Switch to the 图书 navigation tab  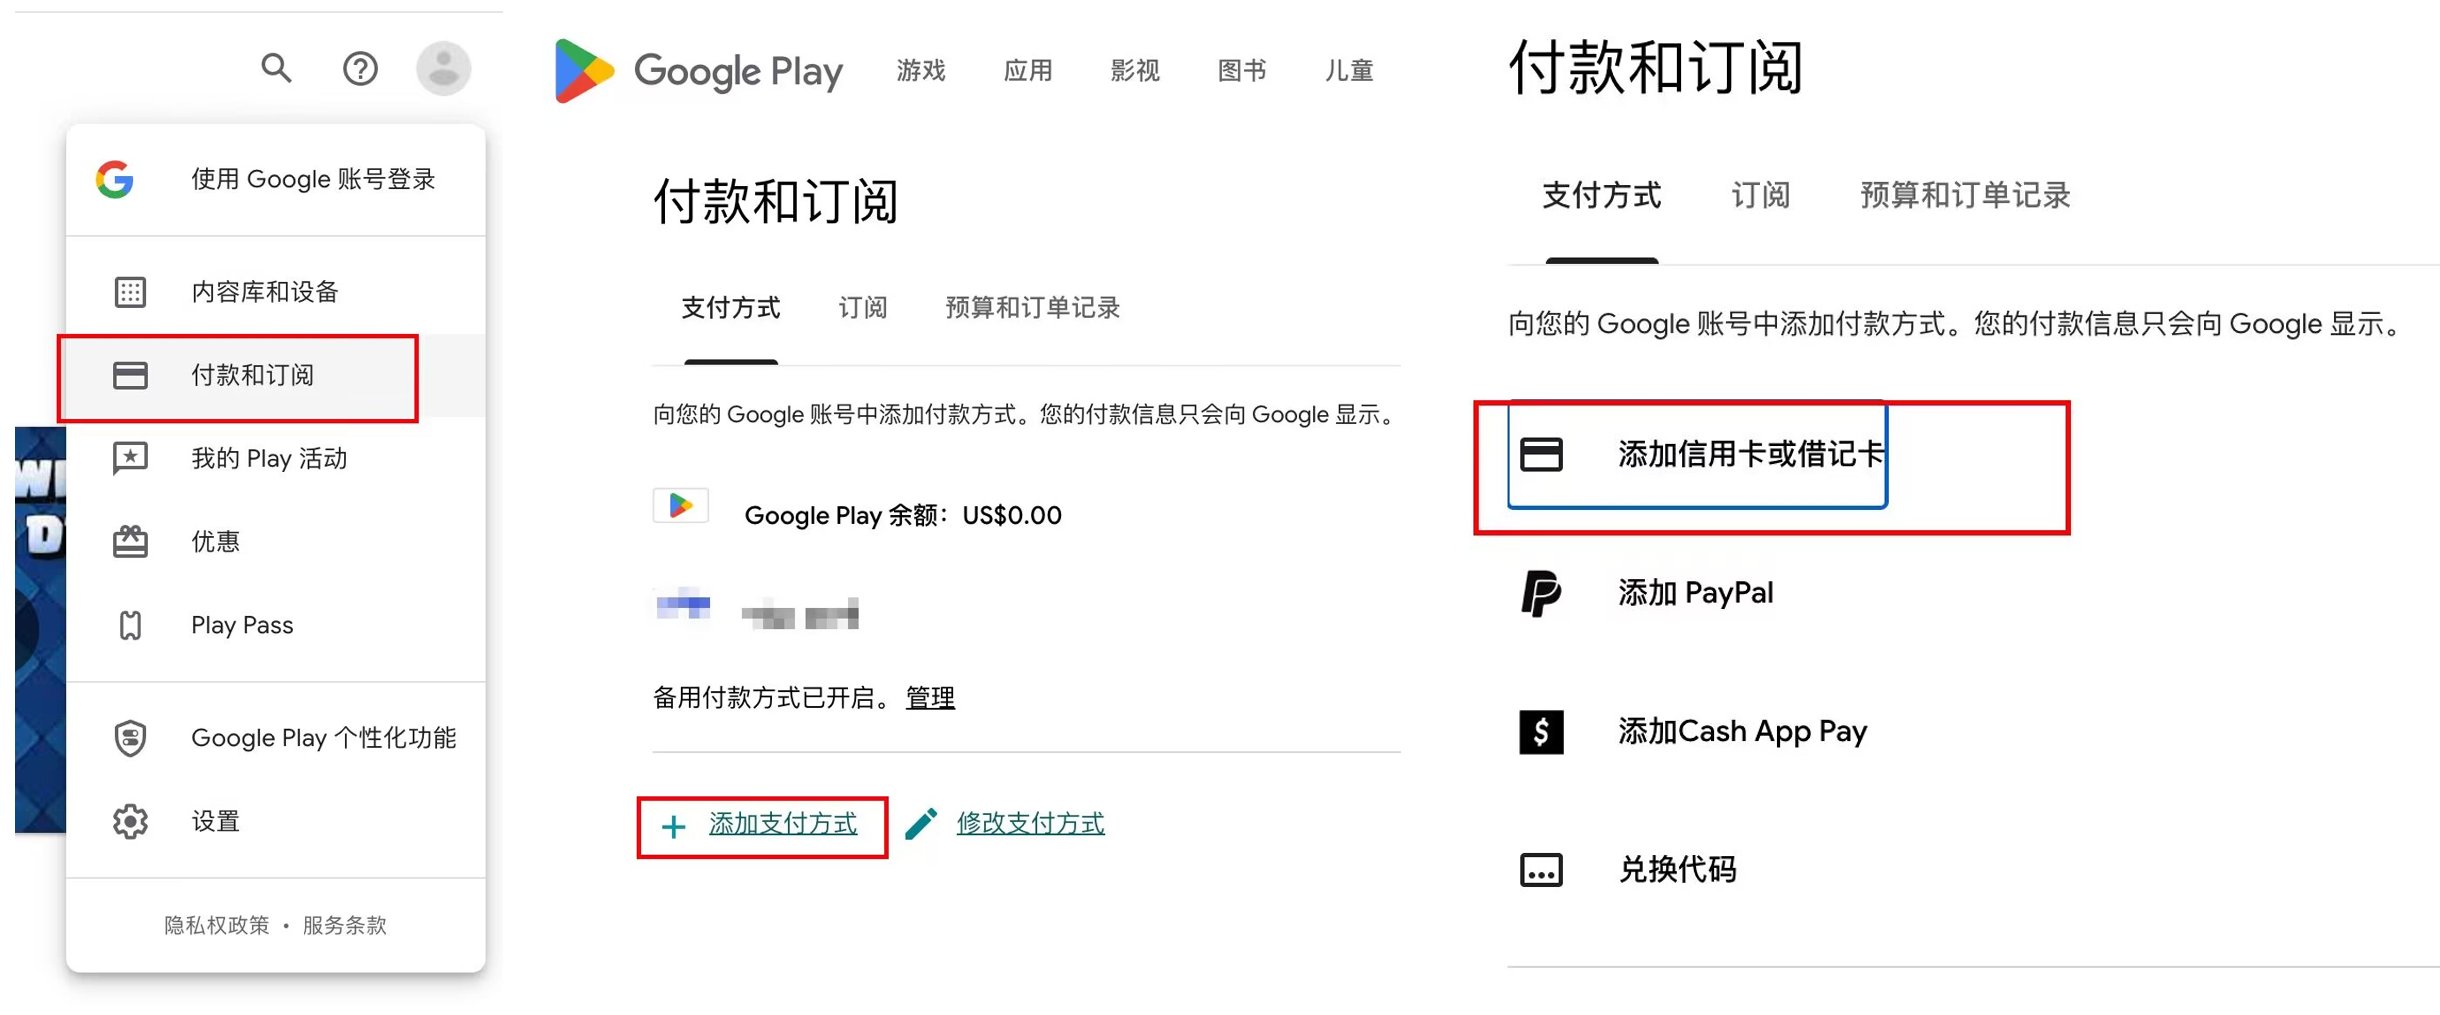tap(1242, 71)
